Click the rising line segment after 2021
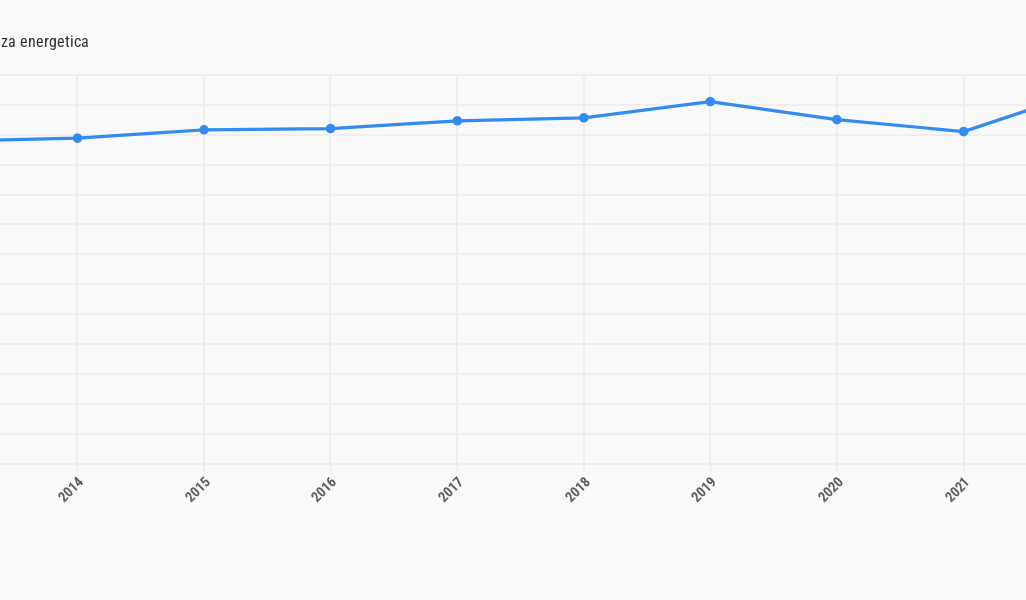Screen dimensions: 1026x600 tap(997, 120)
